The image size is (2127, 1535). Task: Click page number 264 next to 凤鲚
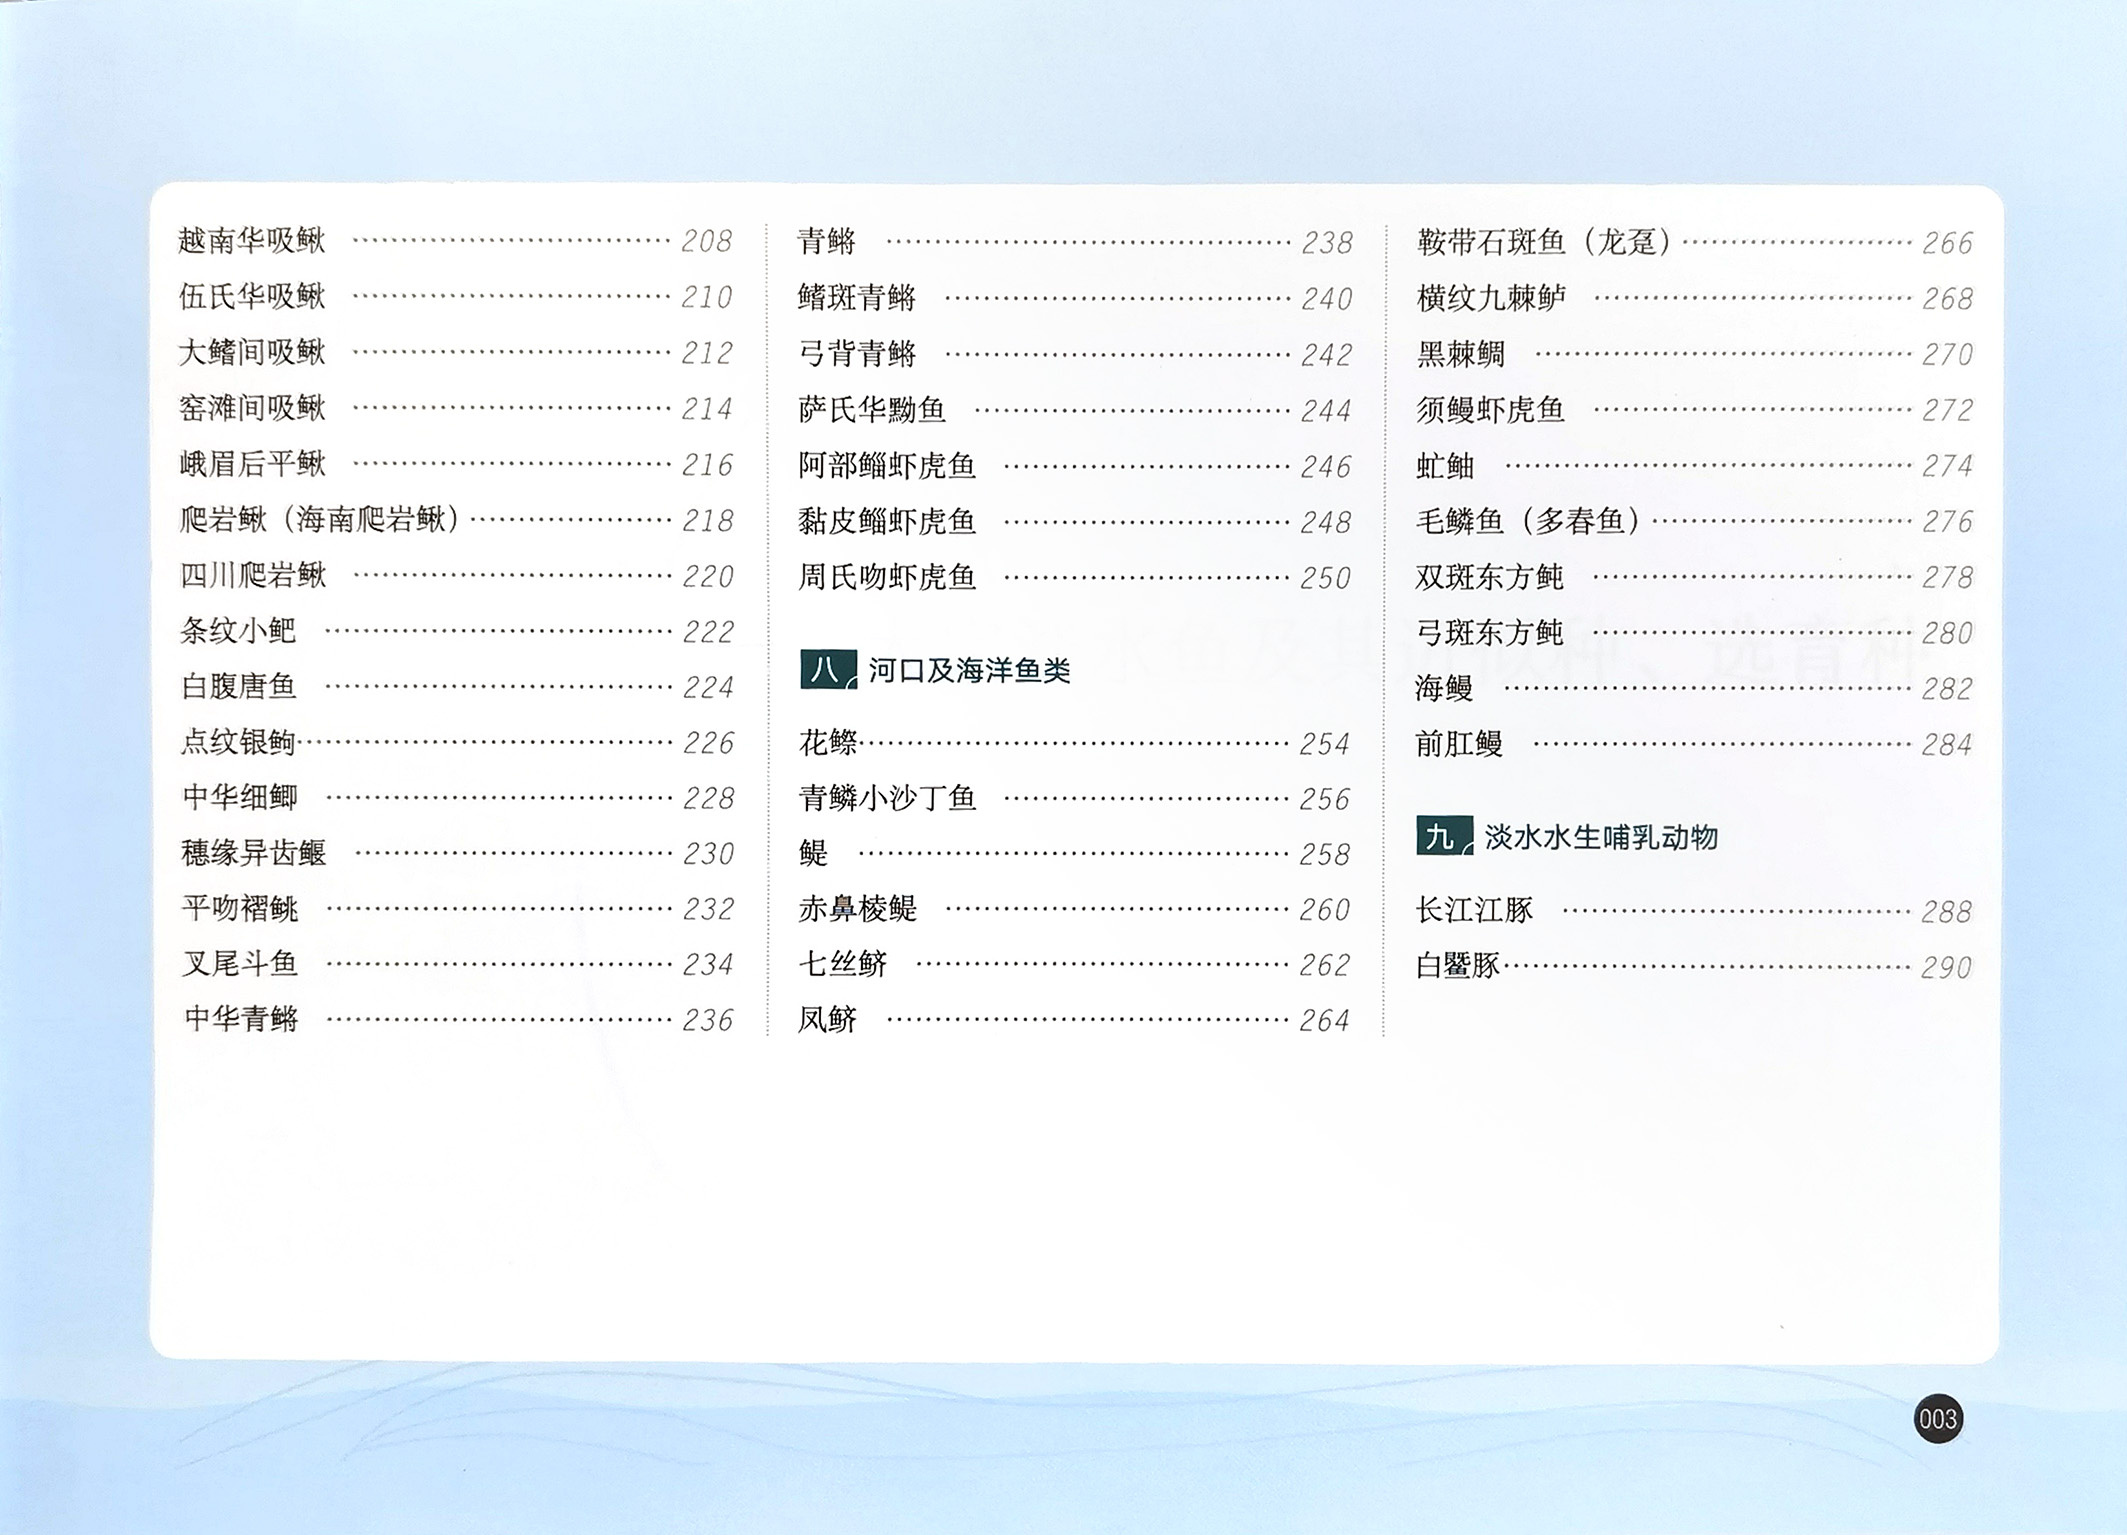1324,1021
